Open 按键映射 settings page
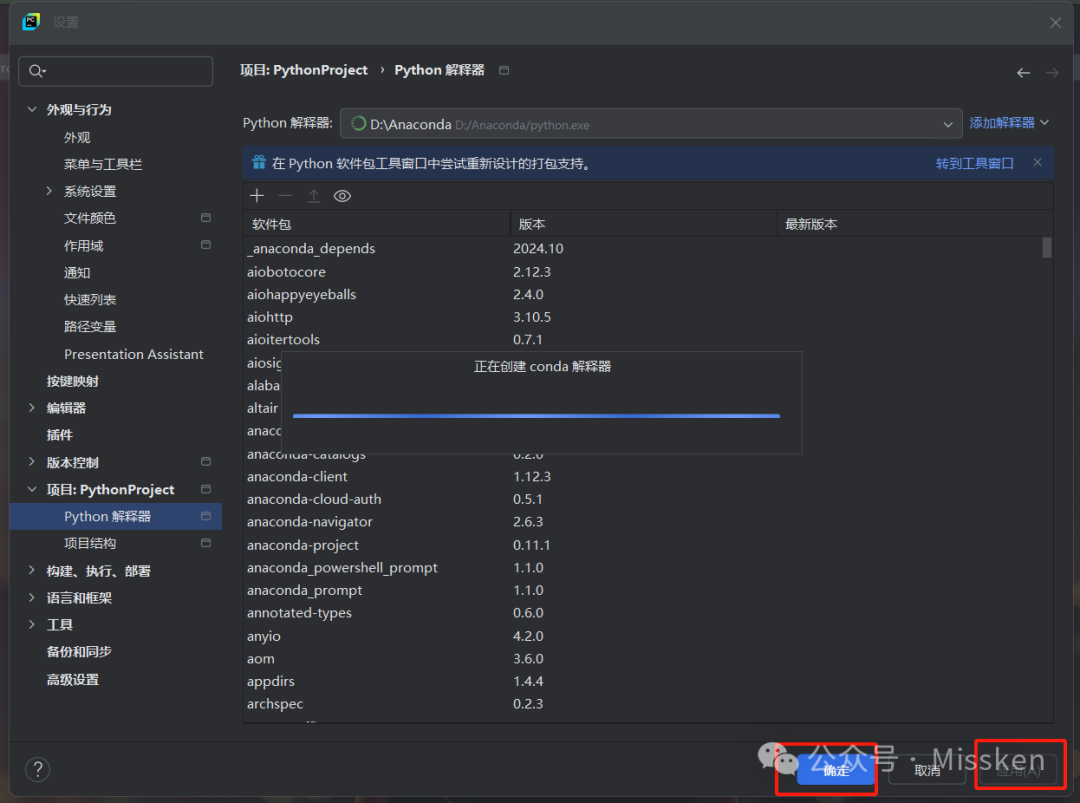Viewport: 1080px width, 803px height. tap(72, 381)
